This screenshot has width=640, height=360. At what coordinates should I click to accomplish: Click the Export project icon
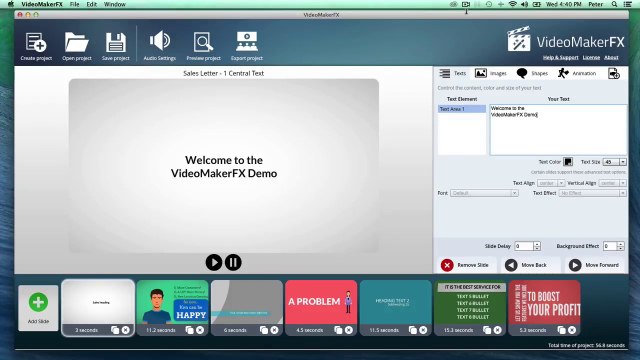247,42
